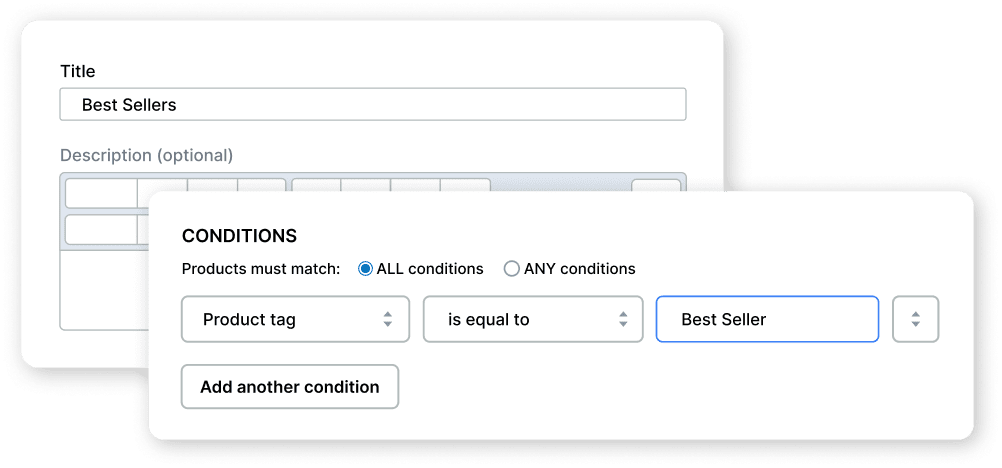Click the first button in description toolbar second row

pyautogui.click(x=101, y=229)
